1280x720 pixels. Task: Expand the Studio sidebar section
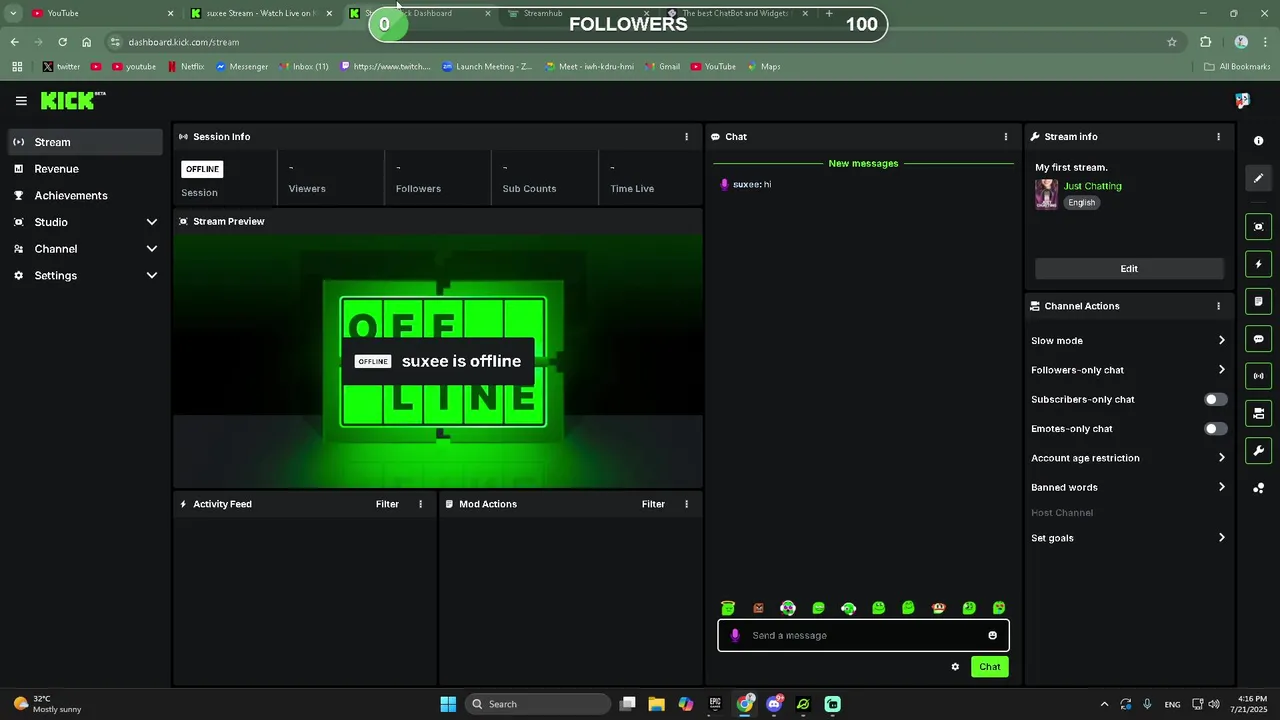[85, 222]
